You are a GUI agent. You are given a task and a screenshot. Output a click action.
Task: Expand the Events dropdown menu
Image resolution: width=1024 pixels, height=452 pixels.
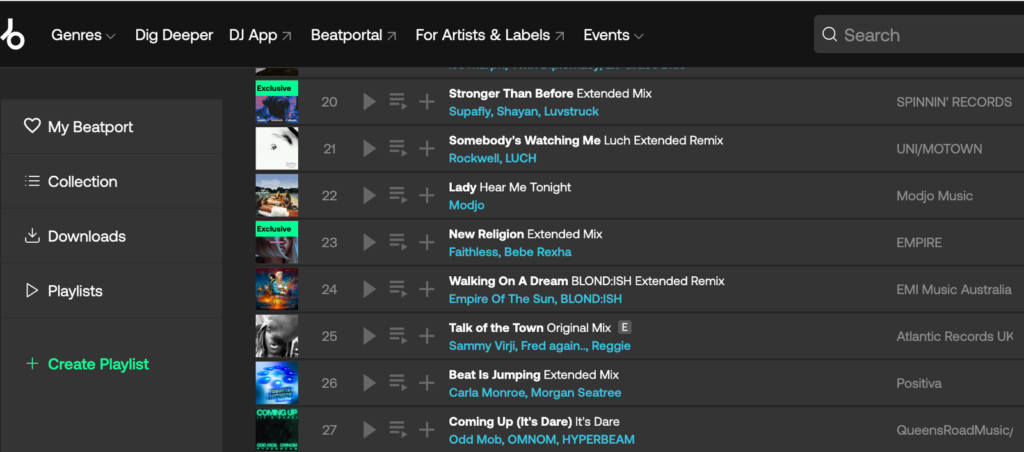pyautogui.click(x=613, y=35)
